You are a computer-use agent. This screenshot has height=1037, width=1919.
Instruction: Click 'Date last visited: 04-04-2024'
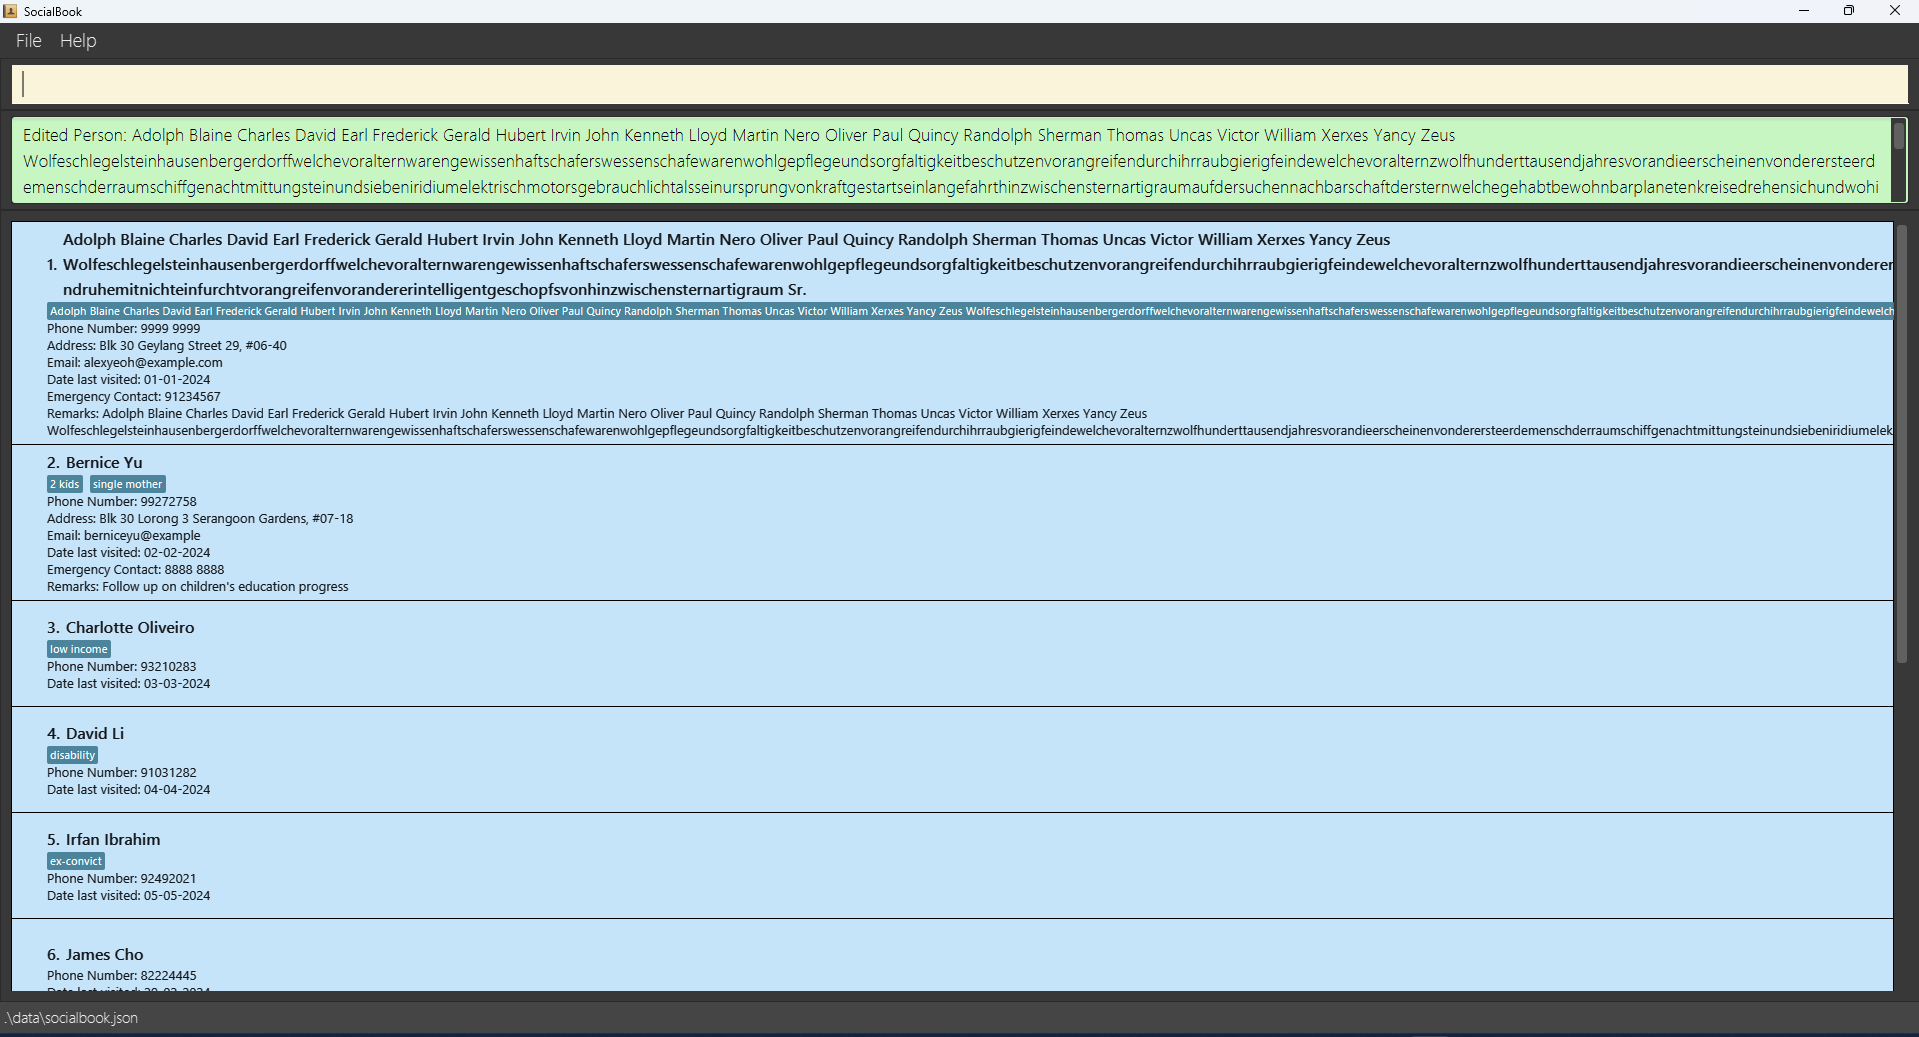(x=129, y=790)
